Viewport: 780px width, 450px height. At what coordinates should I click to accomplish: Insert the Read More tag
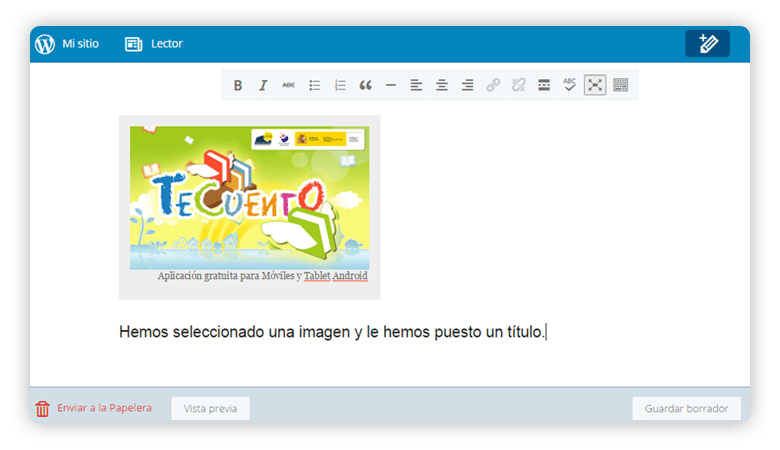pos(544,86)
